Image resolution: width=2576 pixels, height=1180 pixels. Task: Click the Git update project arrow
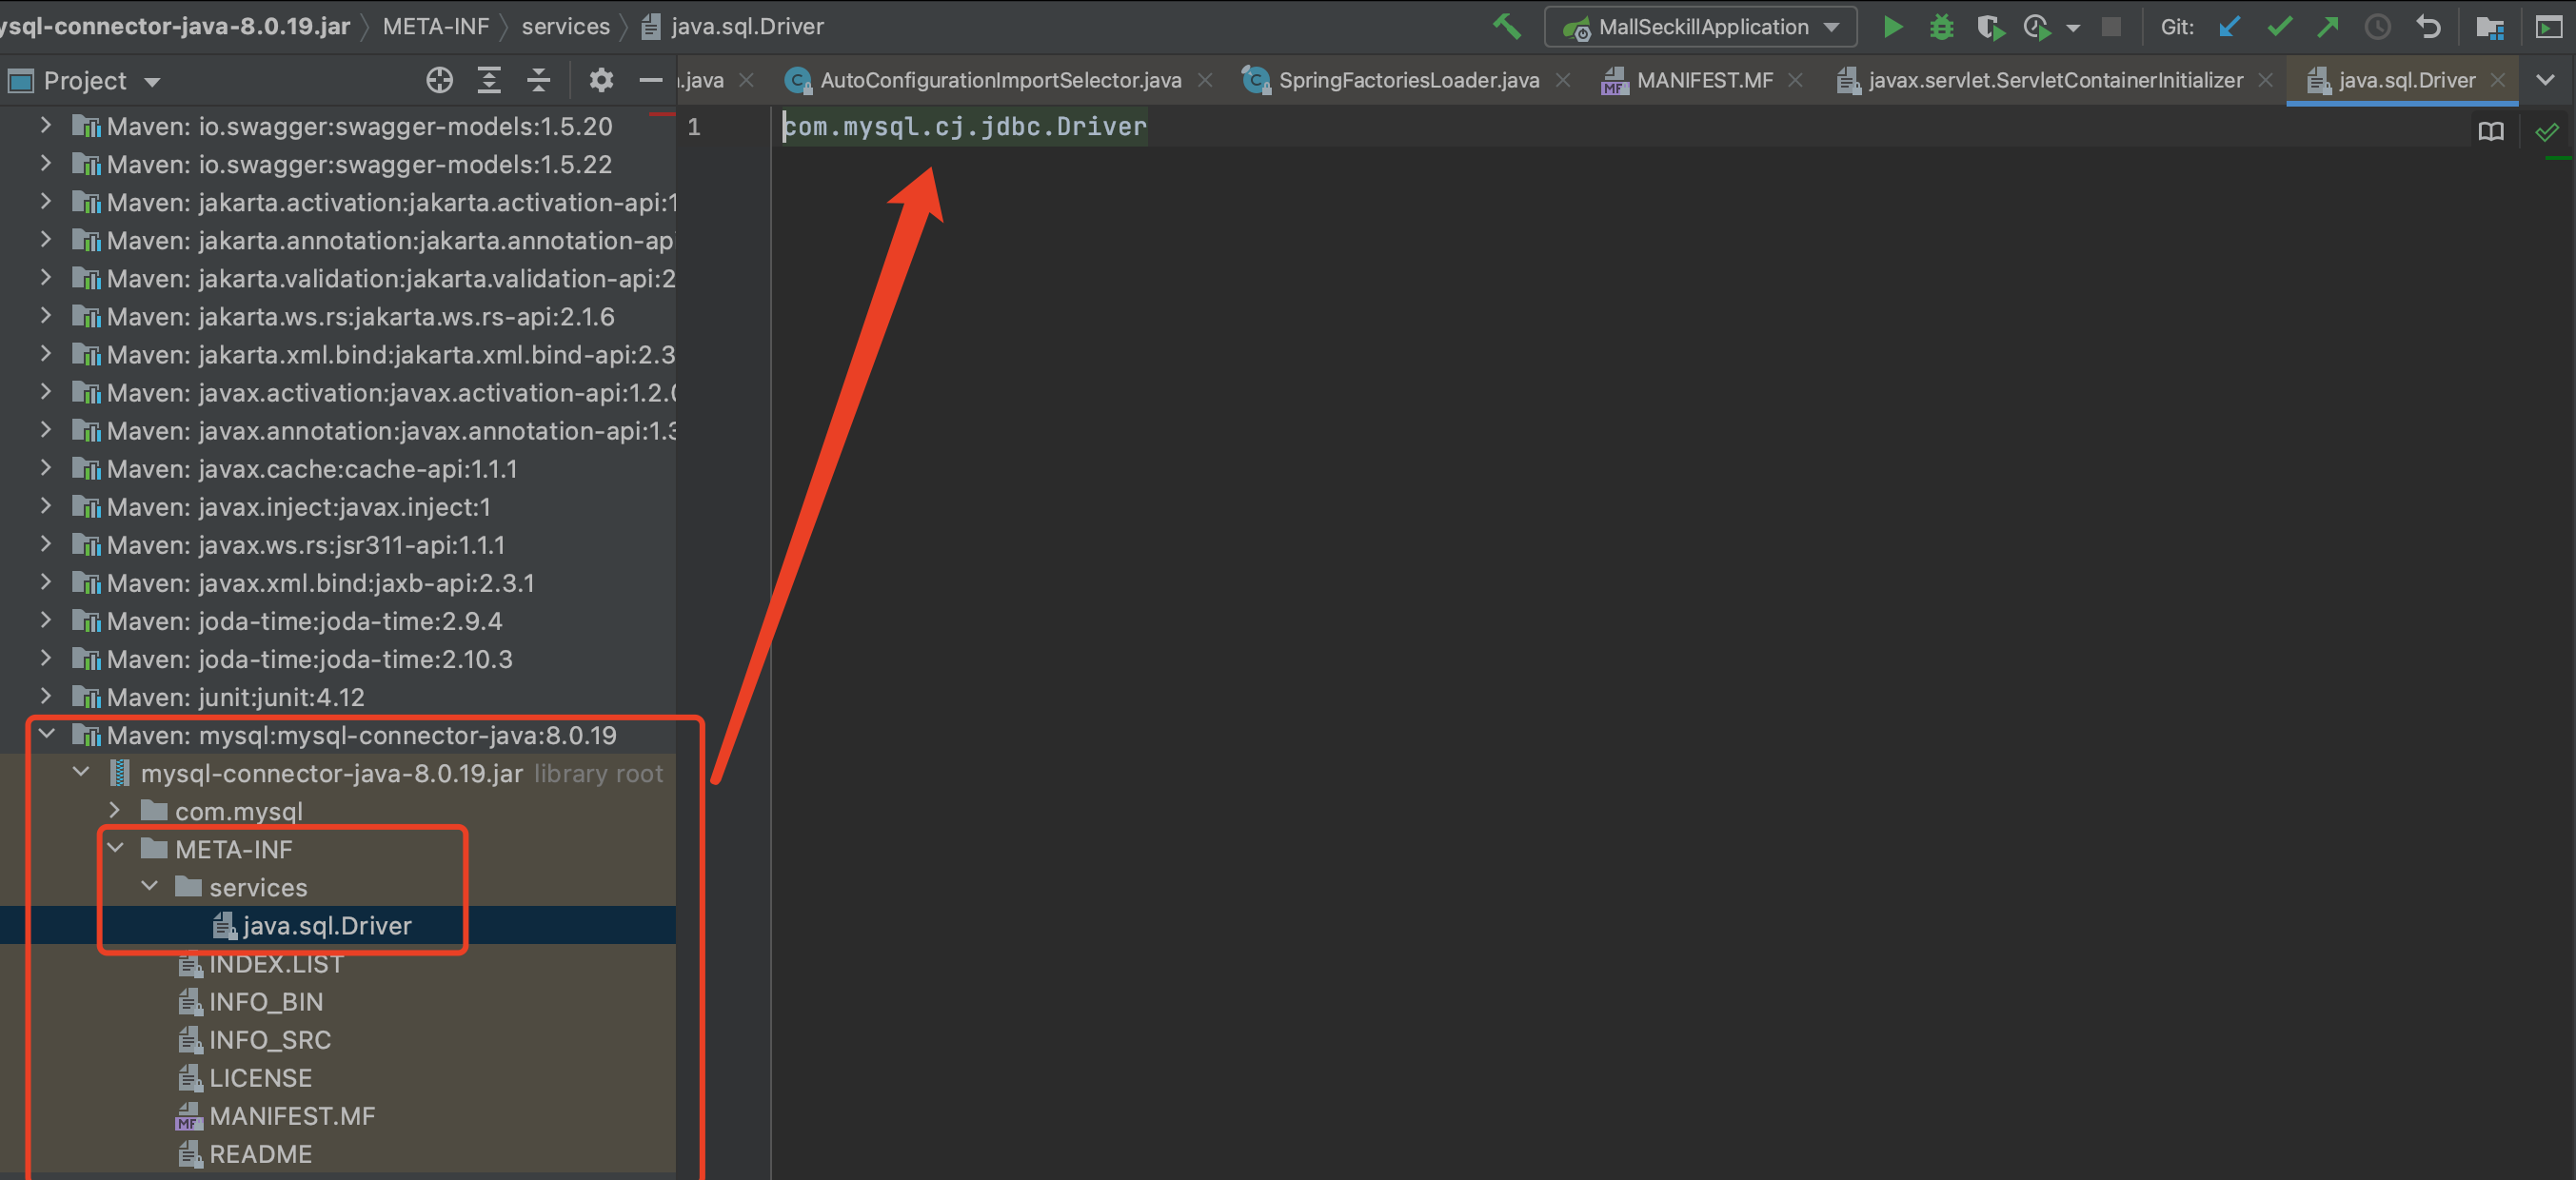click(2229, 27)
